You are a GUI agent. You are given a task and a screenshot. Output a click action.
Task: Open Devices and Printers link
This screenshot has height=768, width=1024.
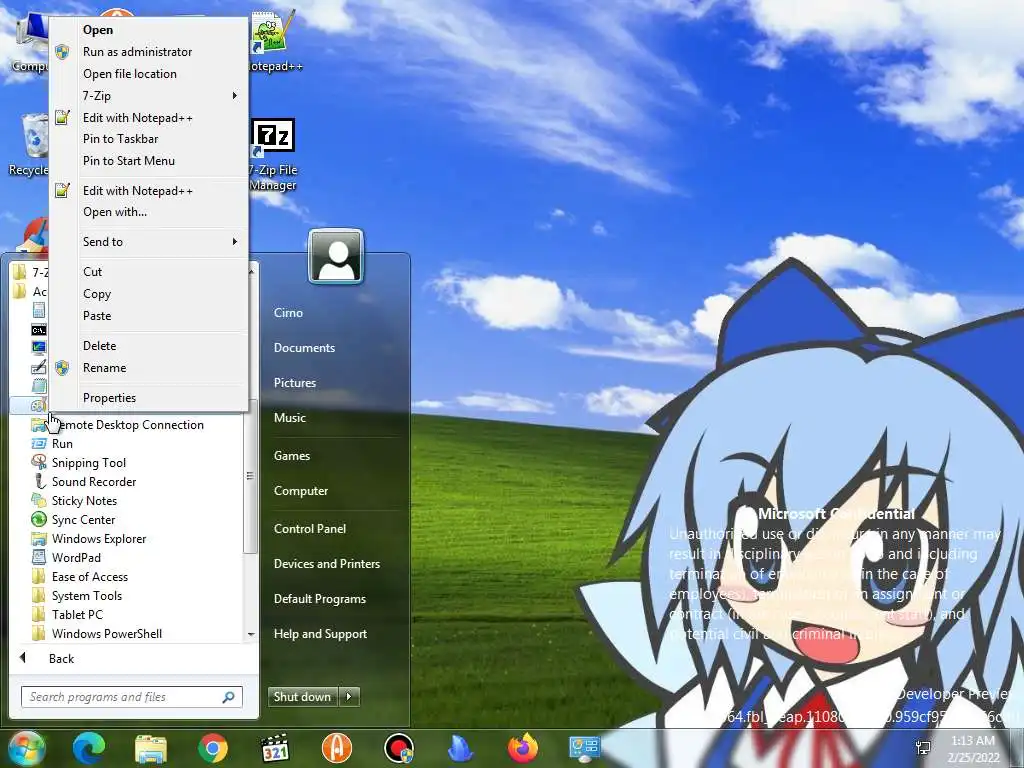pyautogui.click(x=327, y=564)
